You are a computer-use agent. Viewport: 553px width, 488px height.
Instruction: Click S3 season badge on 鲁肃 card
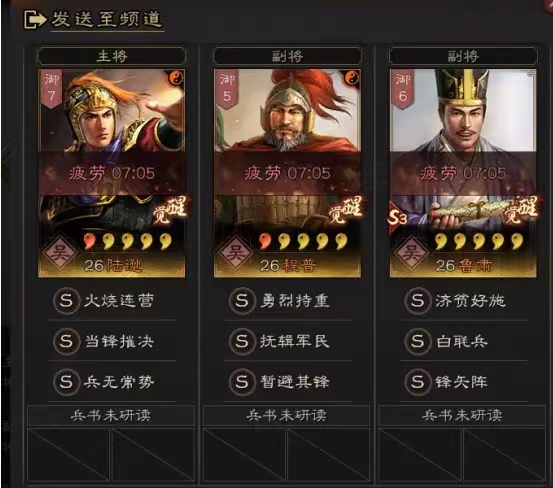[397, 218]
